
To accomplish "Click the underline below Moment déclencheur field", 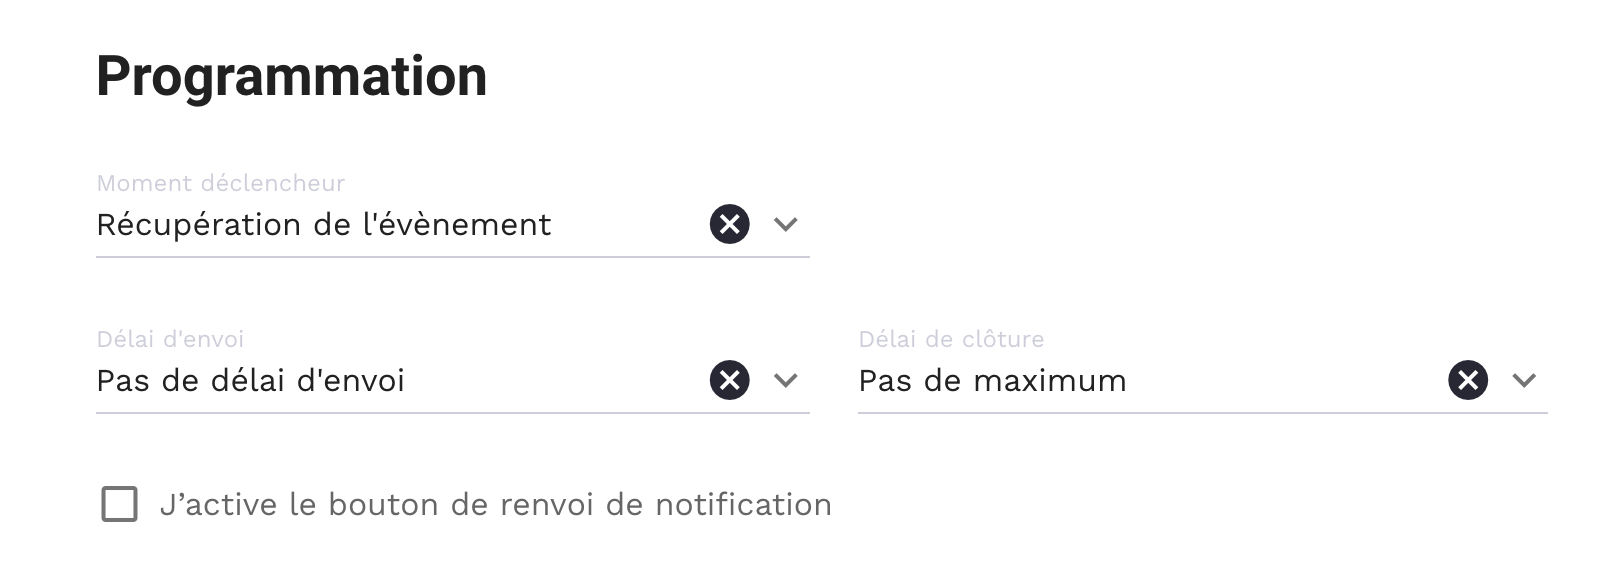I will click(x=452, y=257).
